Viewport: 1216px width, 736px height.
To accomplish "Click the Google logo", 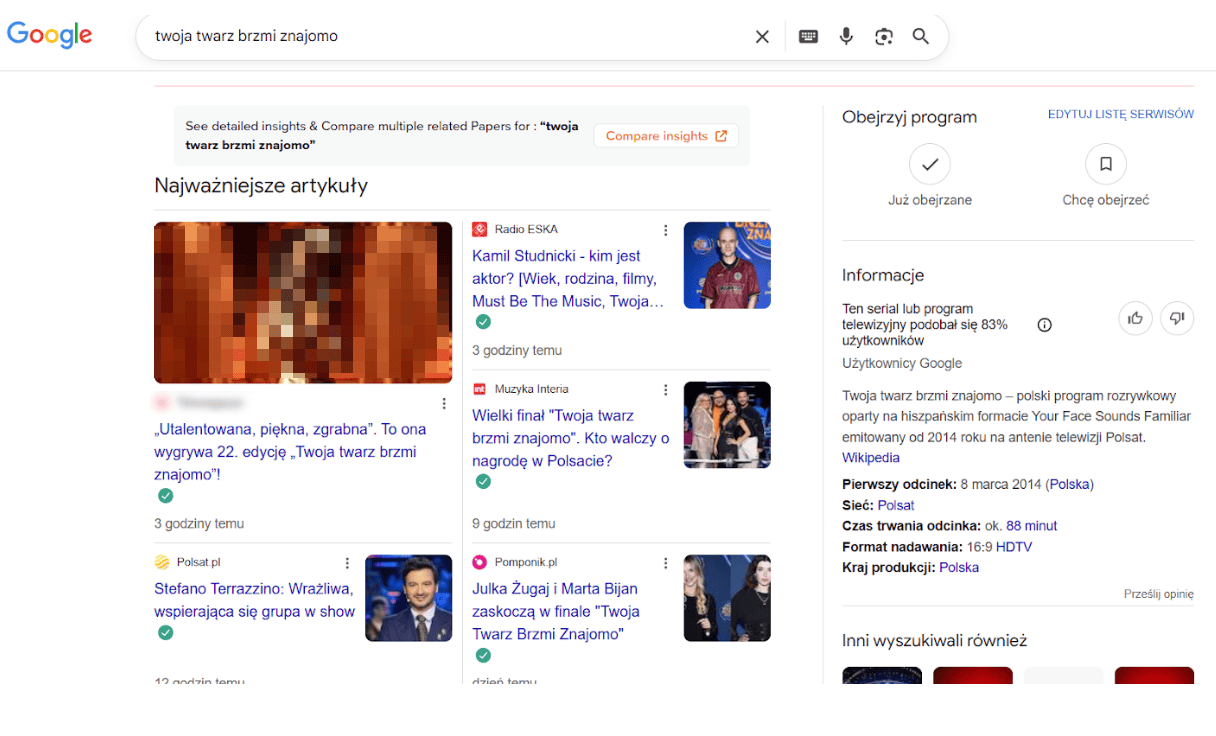I will tap(49, 35).
